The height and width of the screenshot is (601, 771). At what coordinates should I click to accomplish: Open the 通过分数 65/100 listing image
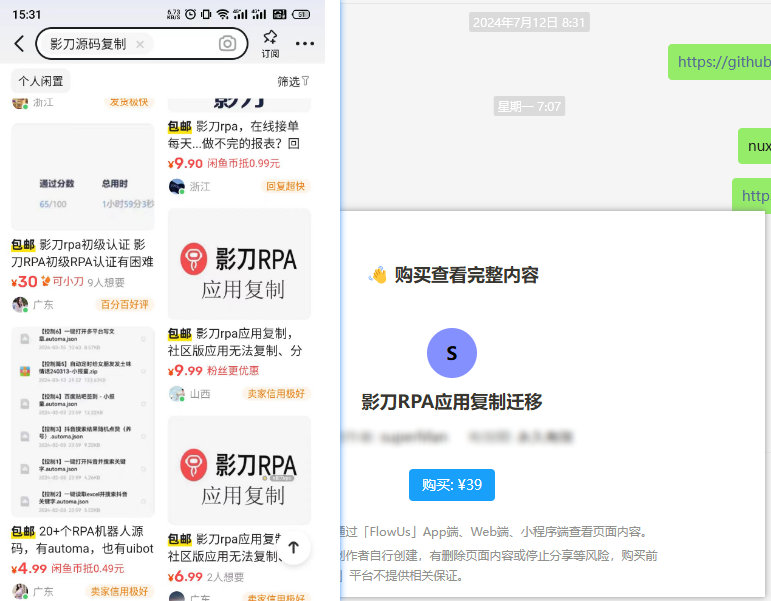click(83, 177)
